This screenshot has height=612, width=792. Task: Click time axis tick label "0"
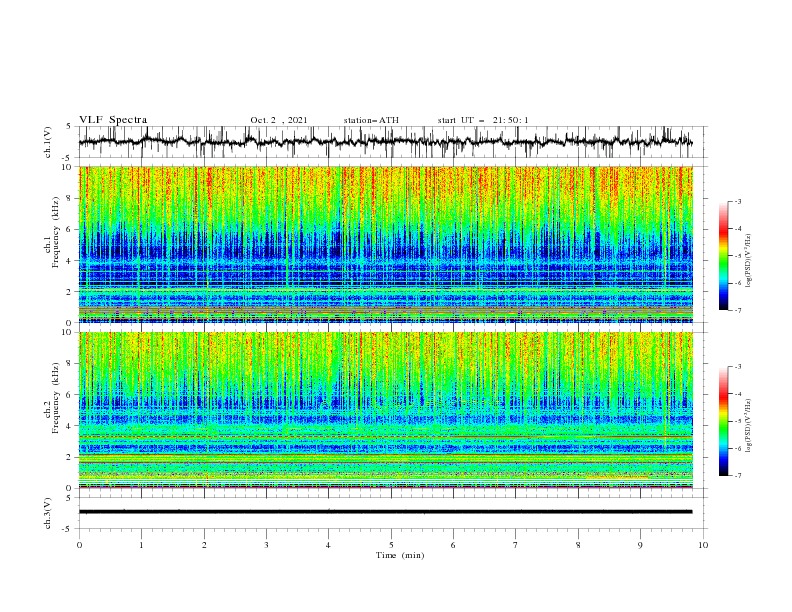point(79,545)
